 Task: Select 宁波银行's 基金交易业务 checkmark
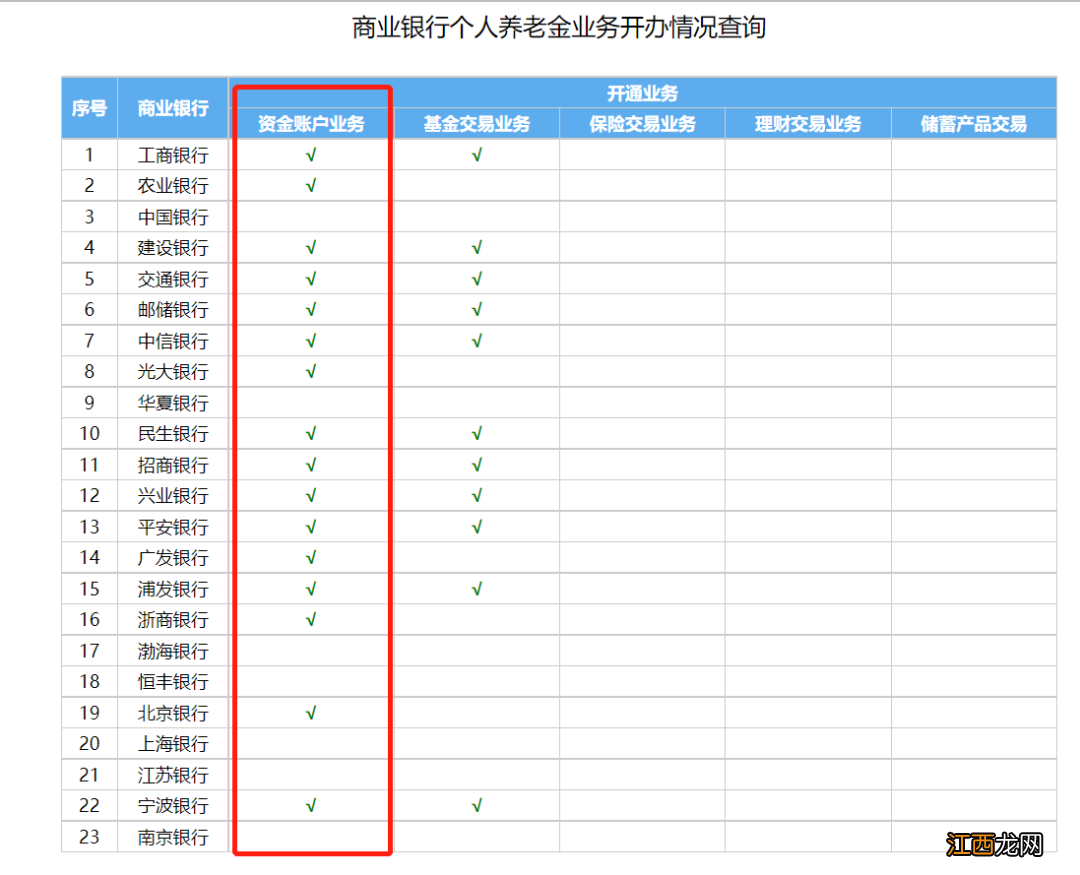[x=477, y=805]
